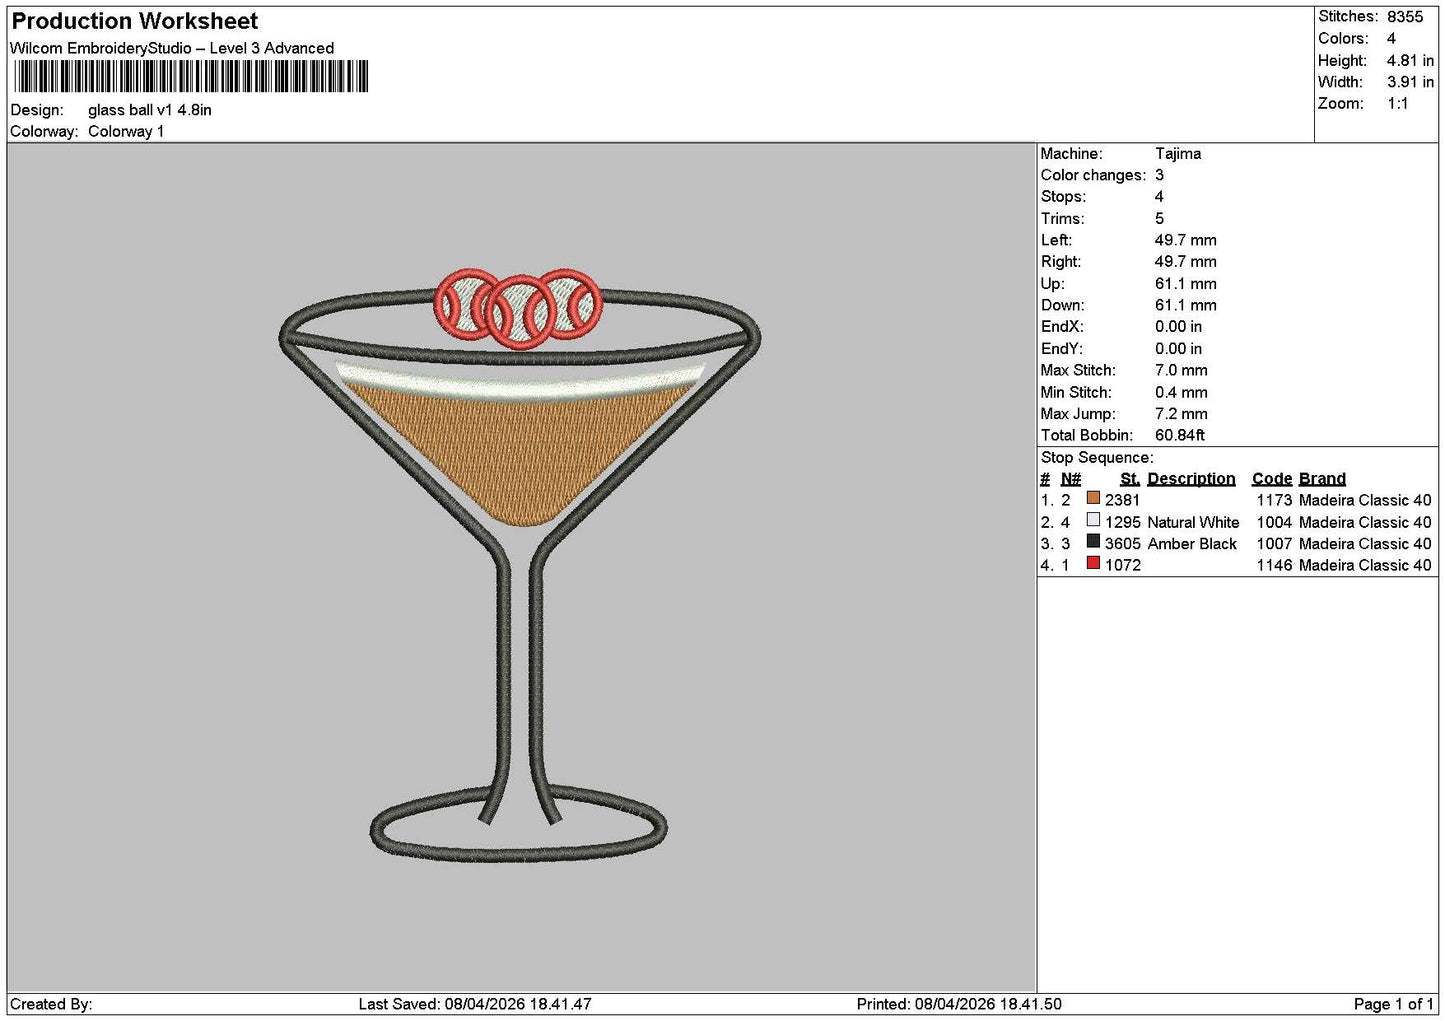Click the Total Bobbin value '60.84ft'
1445x1021 pixels.
pos(1180,435)
